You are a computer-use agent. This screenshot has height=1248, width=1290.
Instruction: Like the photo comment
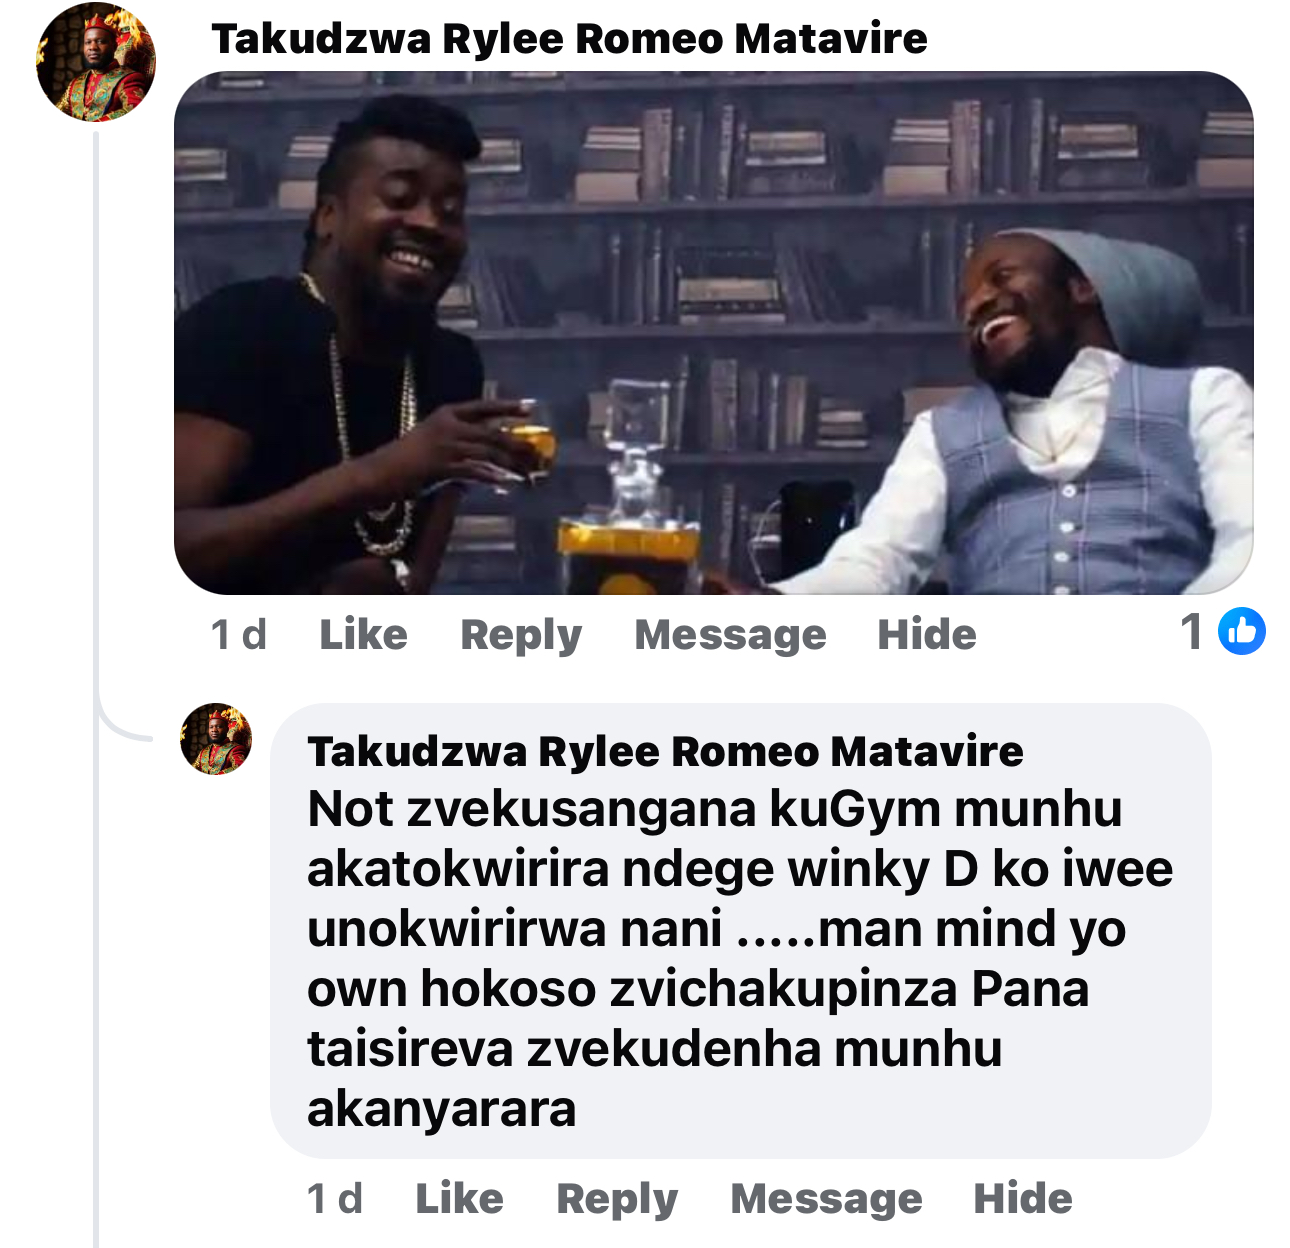click(x=363, y=634)
